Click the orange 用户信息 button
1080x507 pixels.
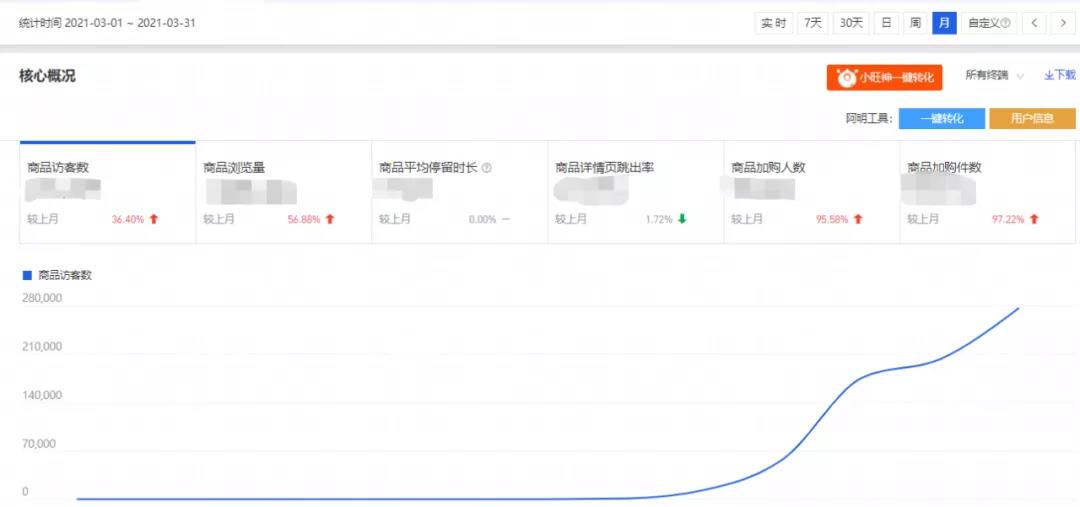[1032, 119]
